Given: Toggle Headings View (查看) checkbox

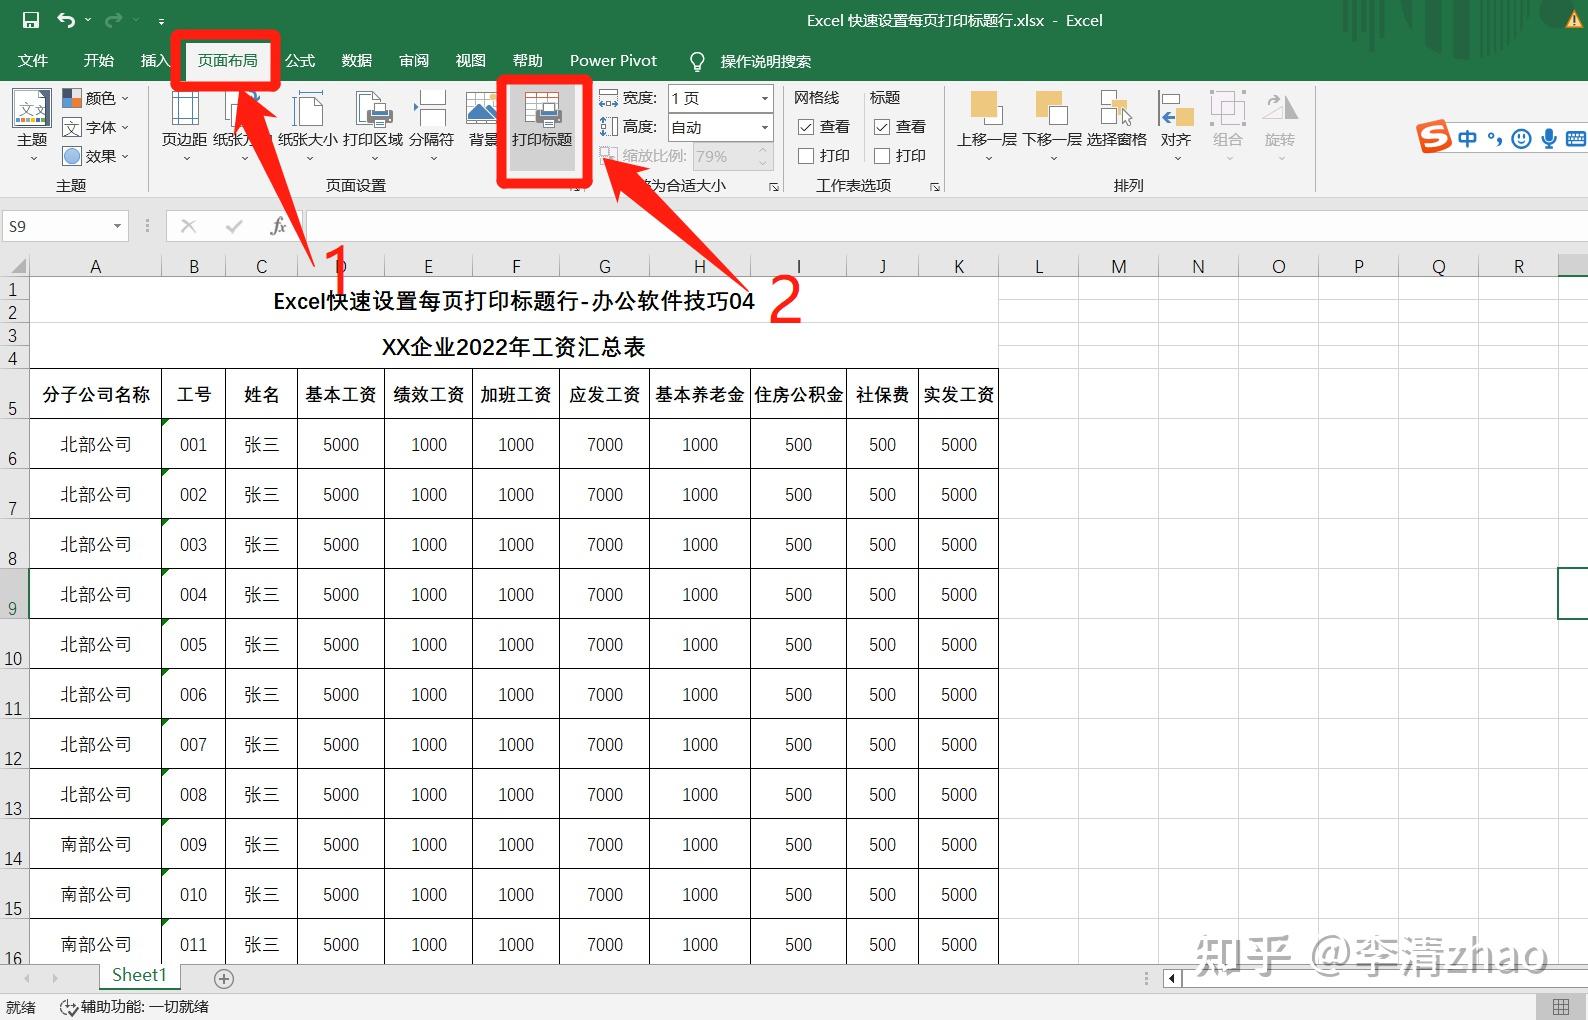Looking at the screenshot, I should pyautogui.click(x=882, y=127).
